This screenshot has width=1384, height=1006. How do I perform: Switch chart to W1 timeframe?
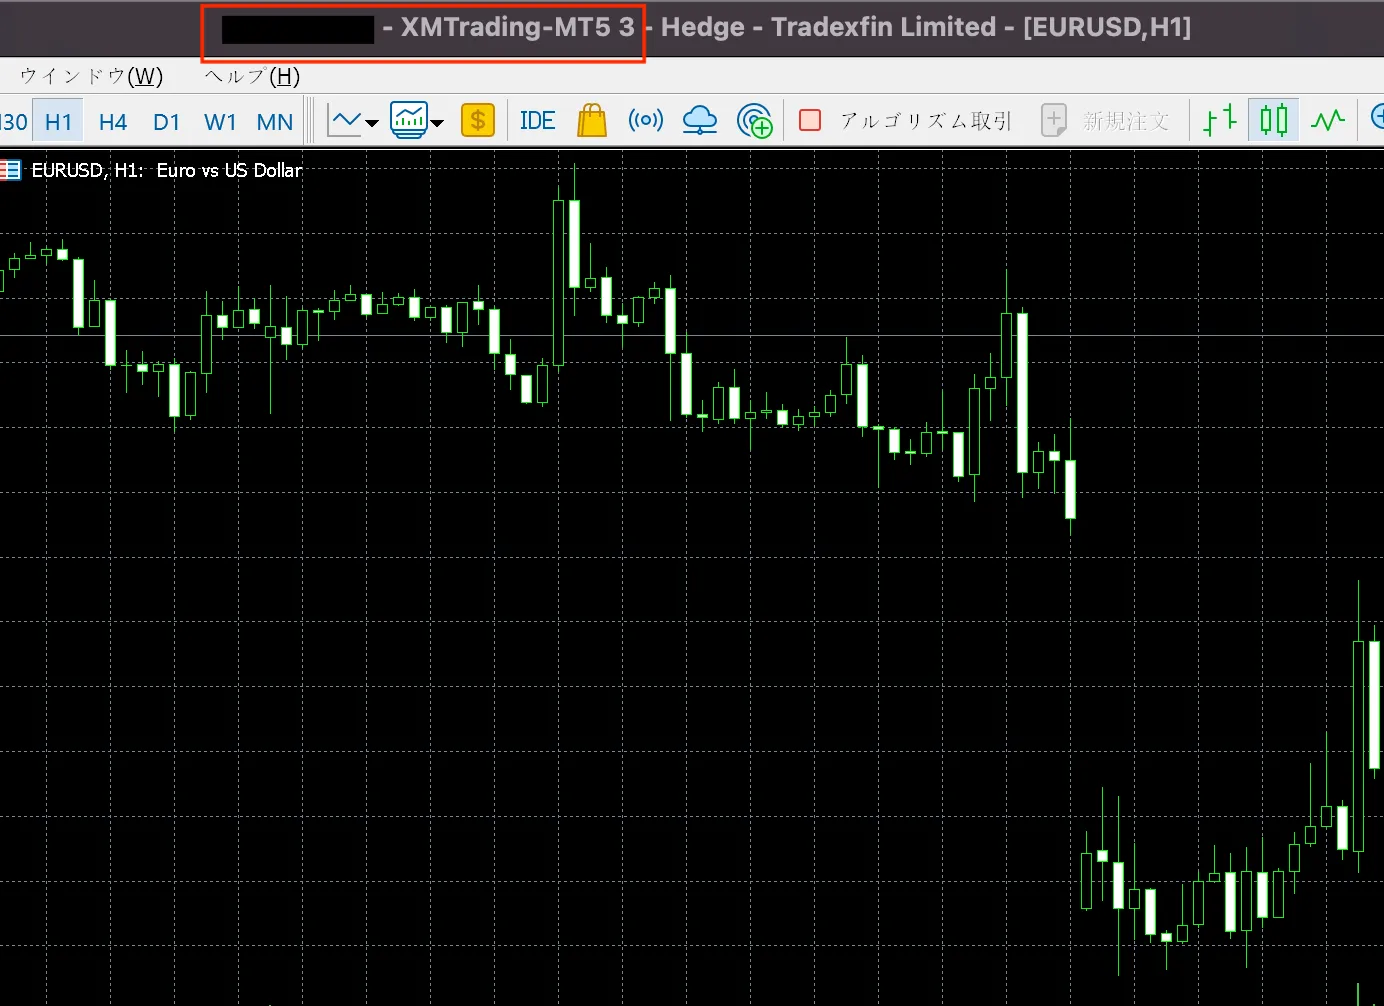tap(220, 122)
